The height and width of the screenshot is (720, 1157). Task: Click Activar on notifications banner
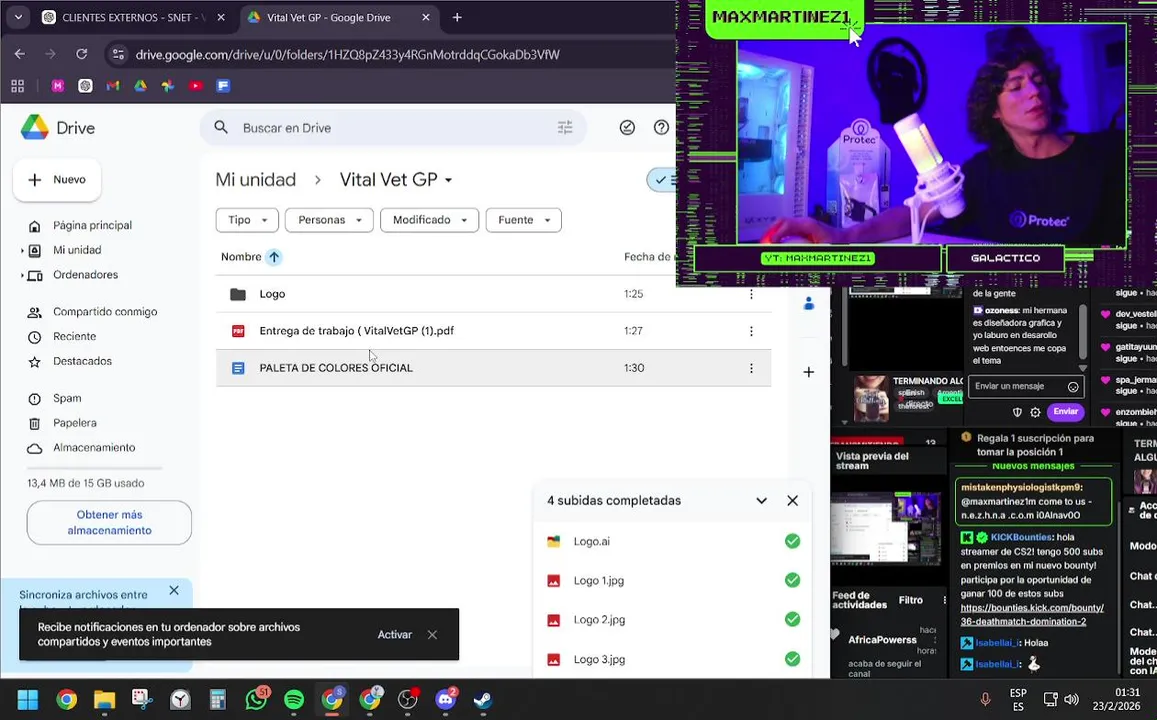click(x=395, y=634)
